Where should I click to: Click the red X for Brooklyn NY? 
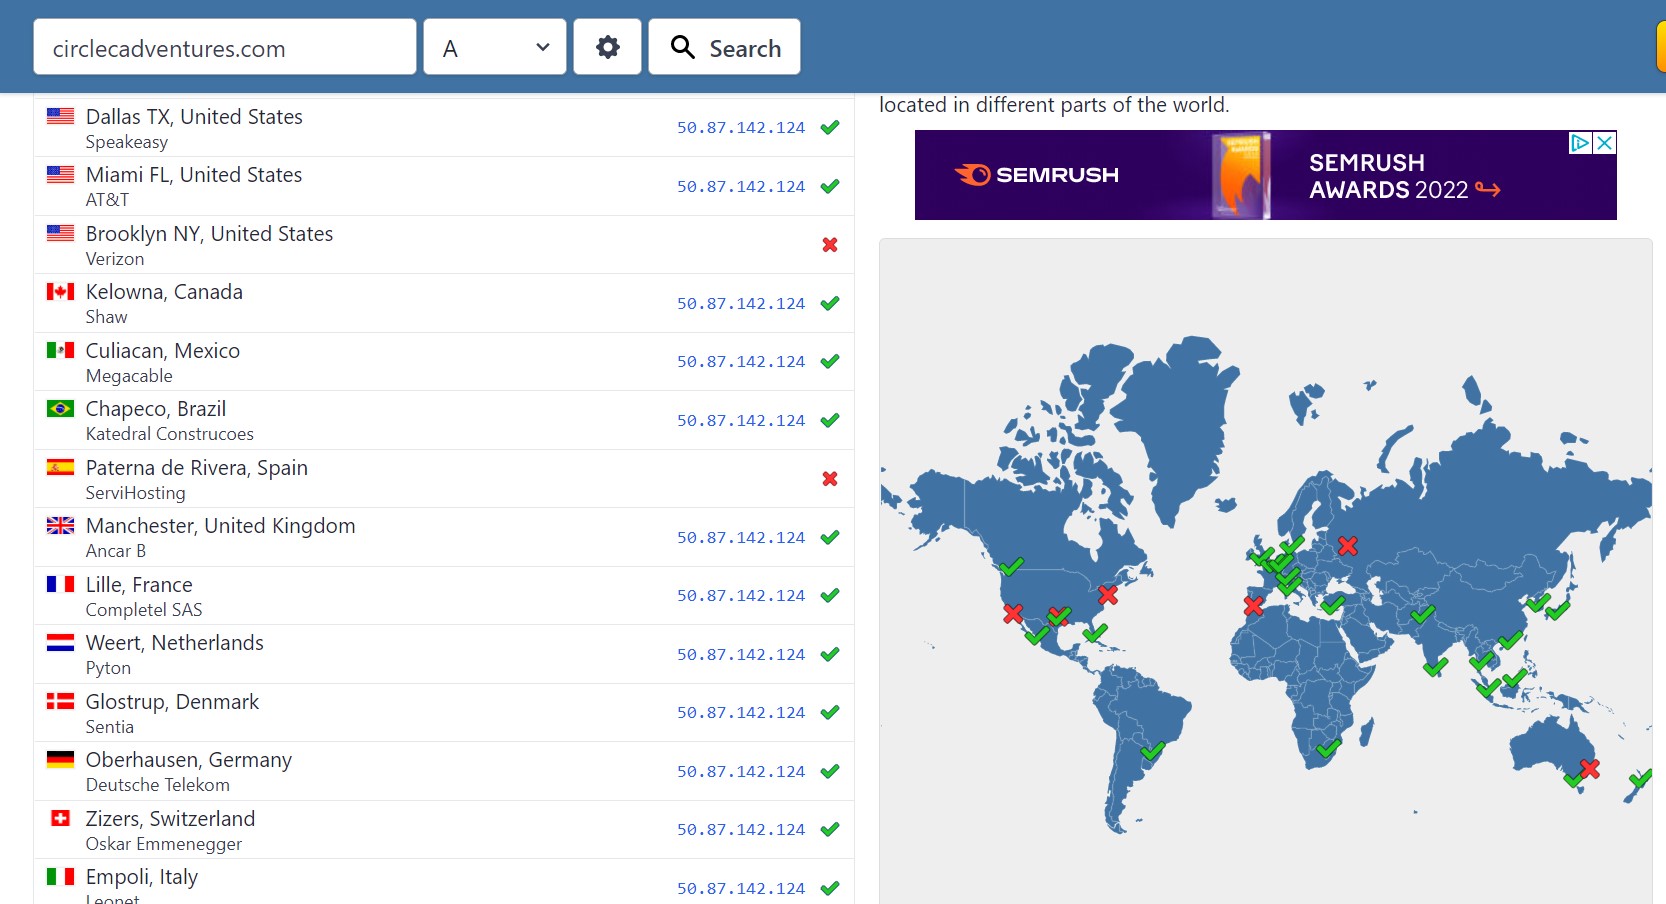tap(829, 245)
